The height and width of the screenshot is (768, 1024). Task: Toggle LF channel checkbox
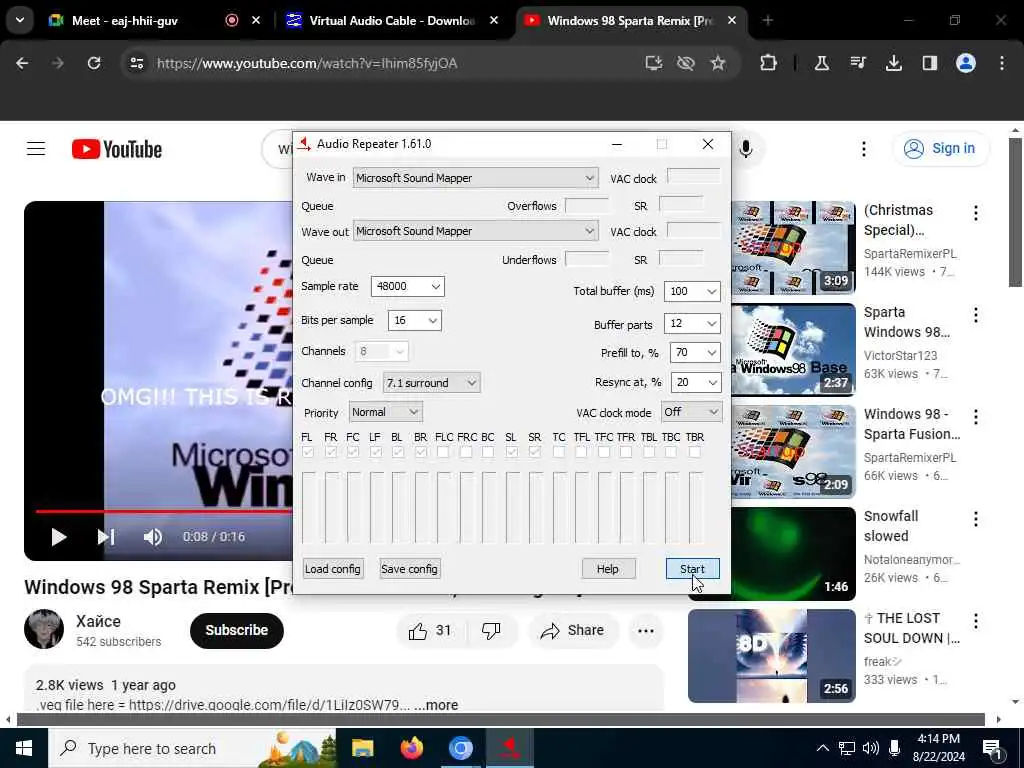pyautogui.click(x=376, y=452)
